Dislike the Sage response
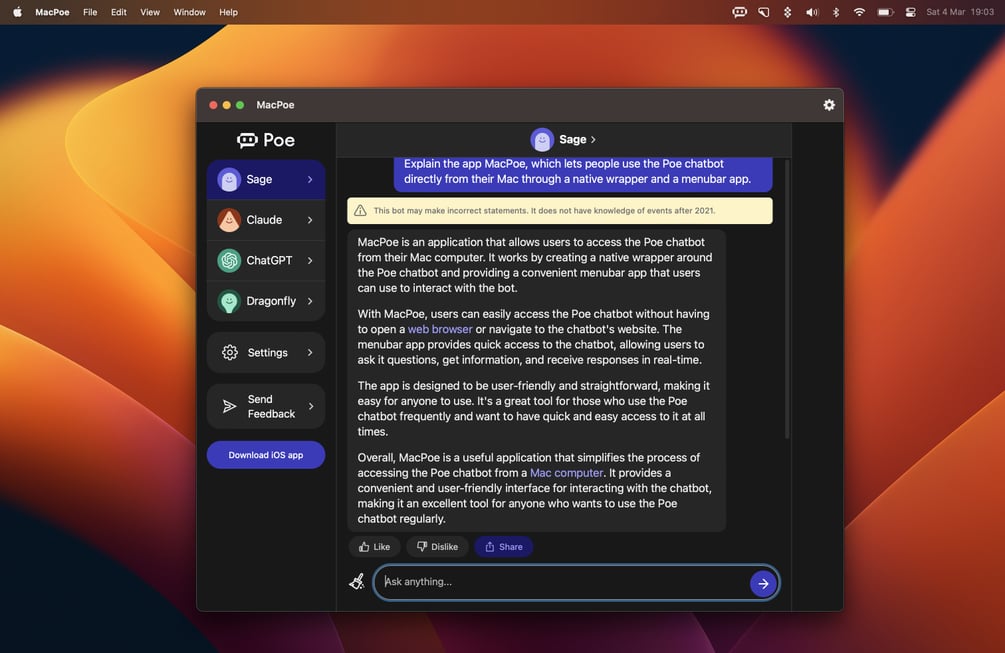The height and width of the screenshot is (653, 1005). tap(437, 547)
